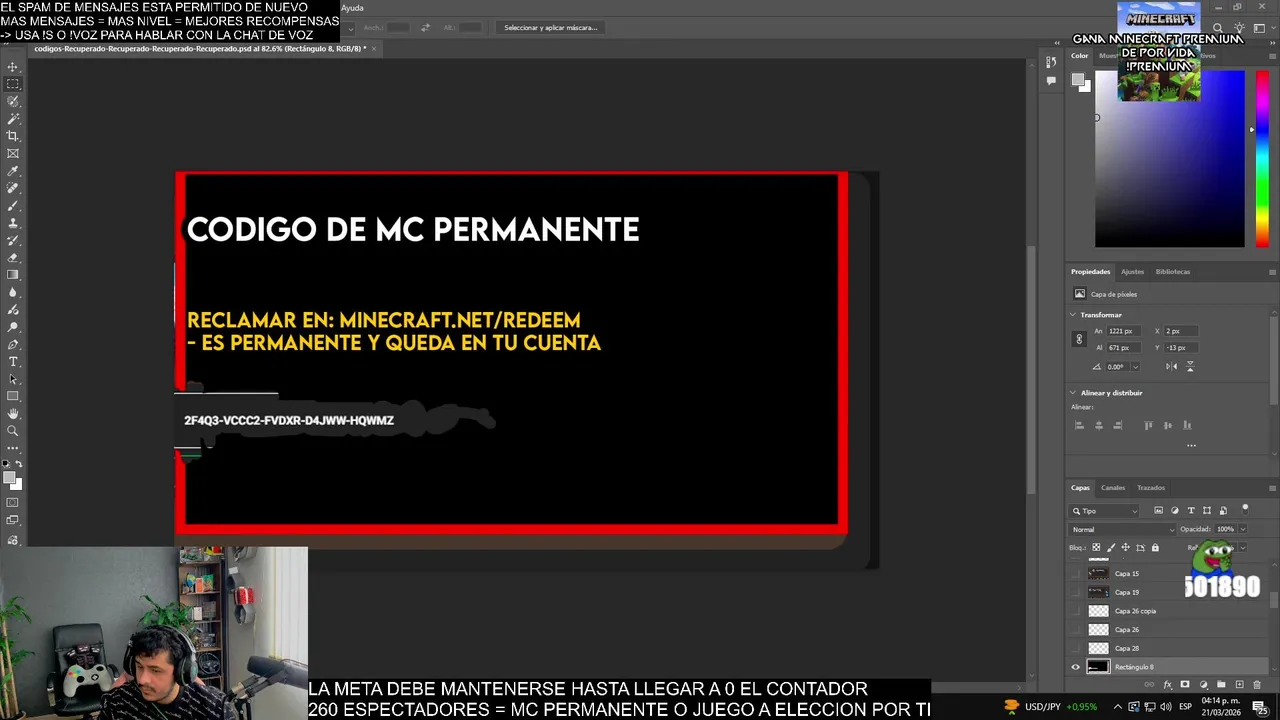This screenshot has height=720, width=1280.
Task: Select the Lasso tool
Action: [x=13, y=102]
